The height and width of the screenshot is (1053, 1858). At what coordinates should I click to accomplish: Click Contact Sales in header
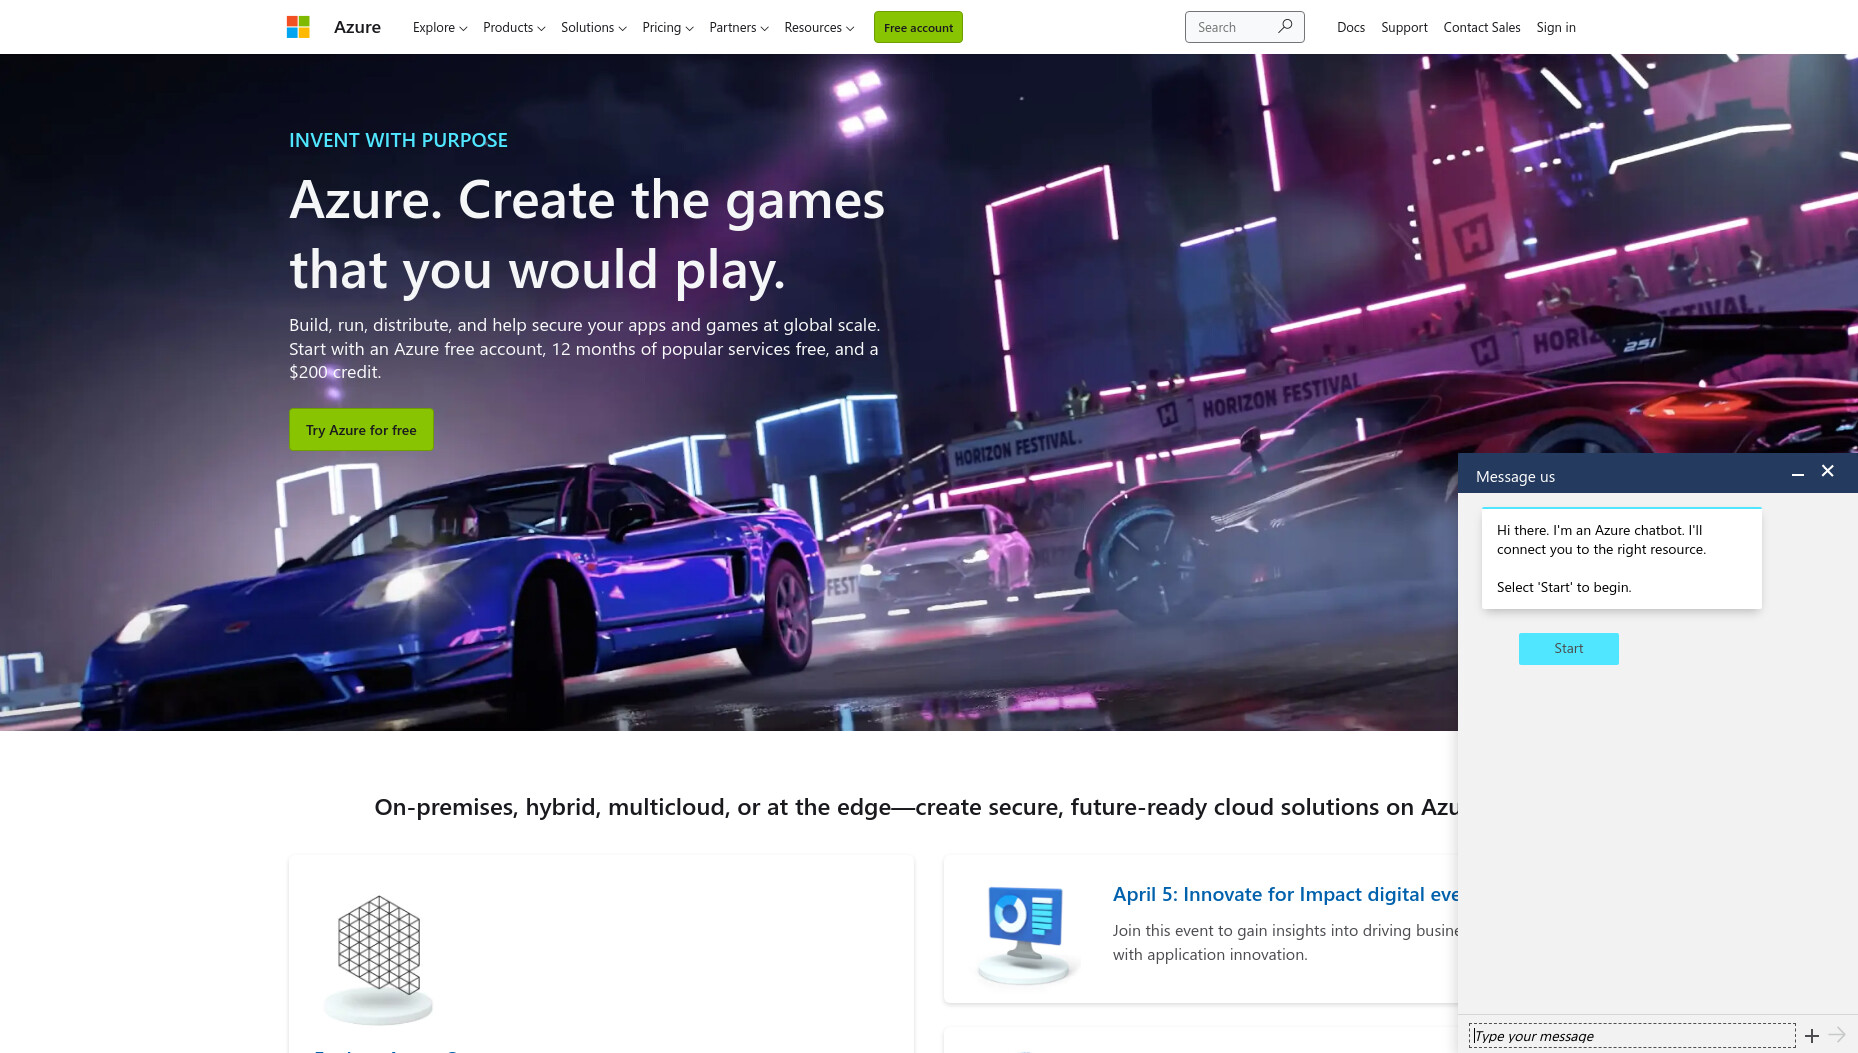pos(1482,27)
